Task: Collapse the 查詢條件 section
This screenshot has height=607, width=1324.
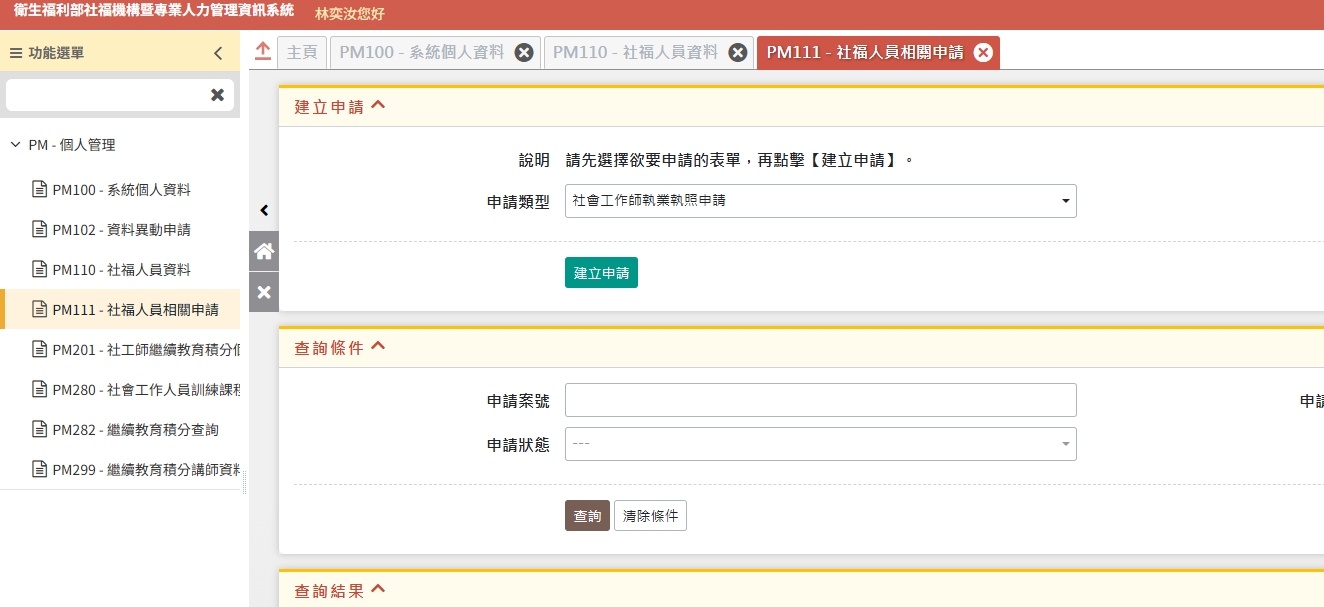Action: 378,347
